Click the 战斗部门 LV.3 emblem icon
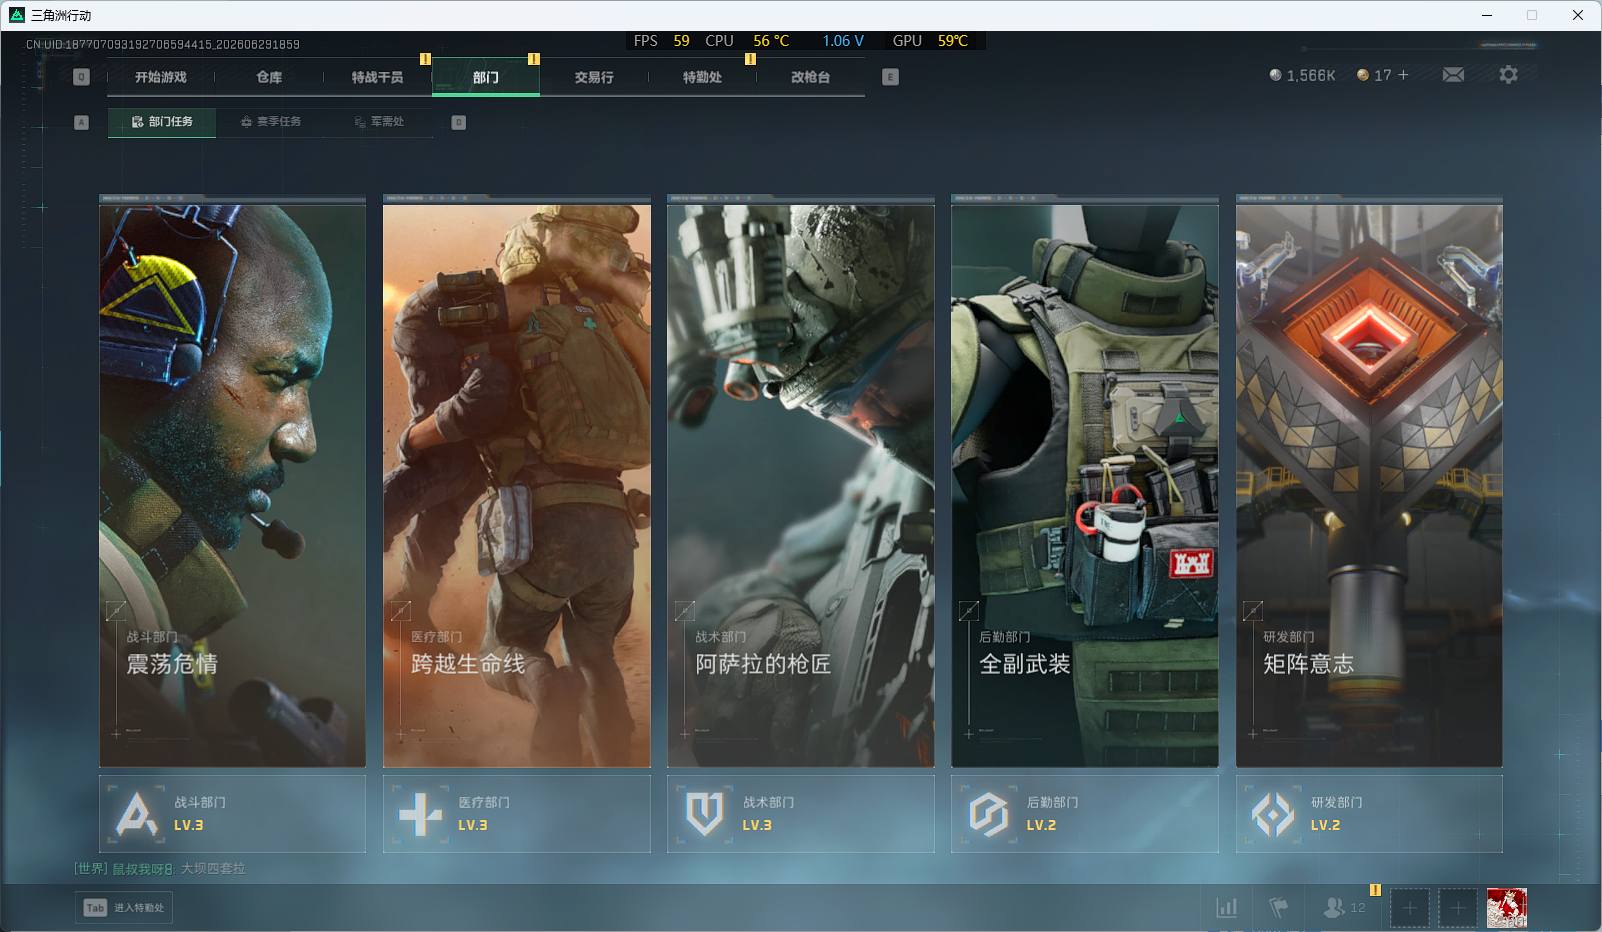Image resolution: width=1602 pixels, height=932 pixels. coord(137,814)
